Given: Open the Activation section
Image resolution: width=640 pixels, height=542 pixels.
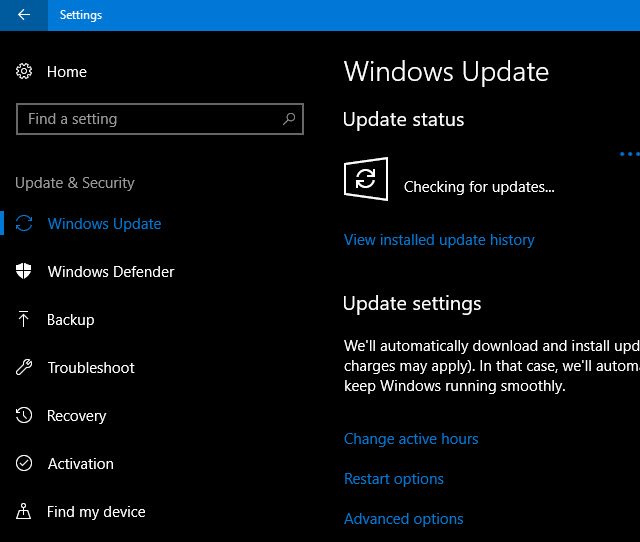Looking at the screenshot, I should click(81, 464).
